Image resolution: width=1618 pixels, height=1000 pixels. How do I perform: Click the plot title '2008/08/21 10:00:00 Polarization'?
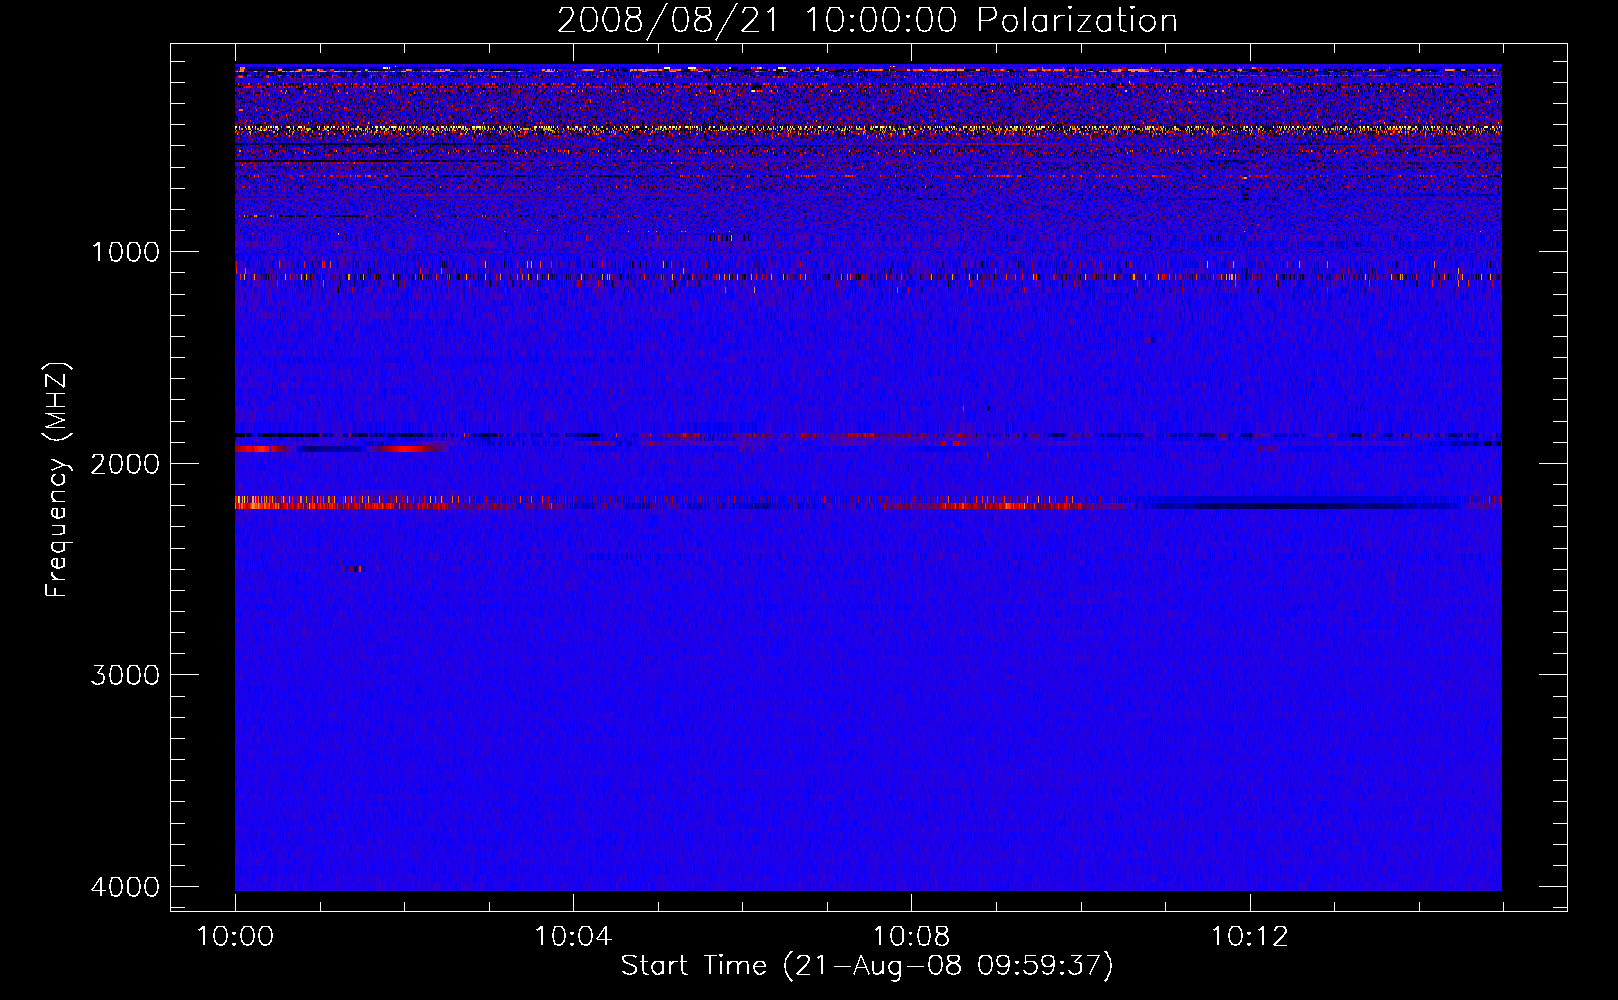click(867, 20)
